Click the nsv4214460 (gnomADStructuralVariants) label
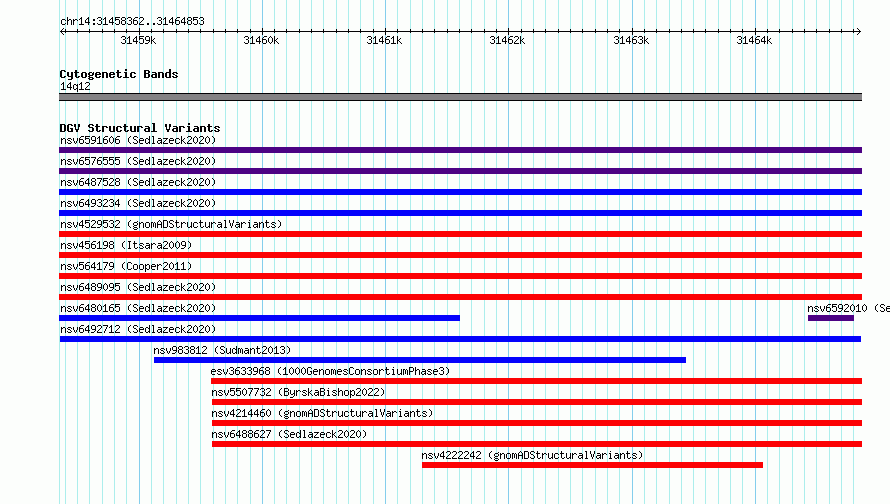890x504 pixels. coord(322,413)
